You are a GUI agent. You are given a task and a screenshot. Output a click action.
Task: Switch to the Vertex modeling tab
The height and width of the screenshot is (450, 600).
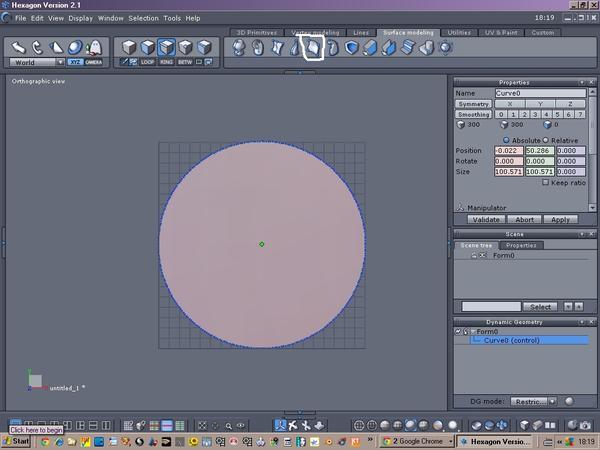[313, 32]
